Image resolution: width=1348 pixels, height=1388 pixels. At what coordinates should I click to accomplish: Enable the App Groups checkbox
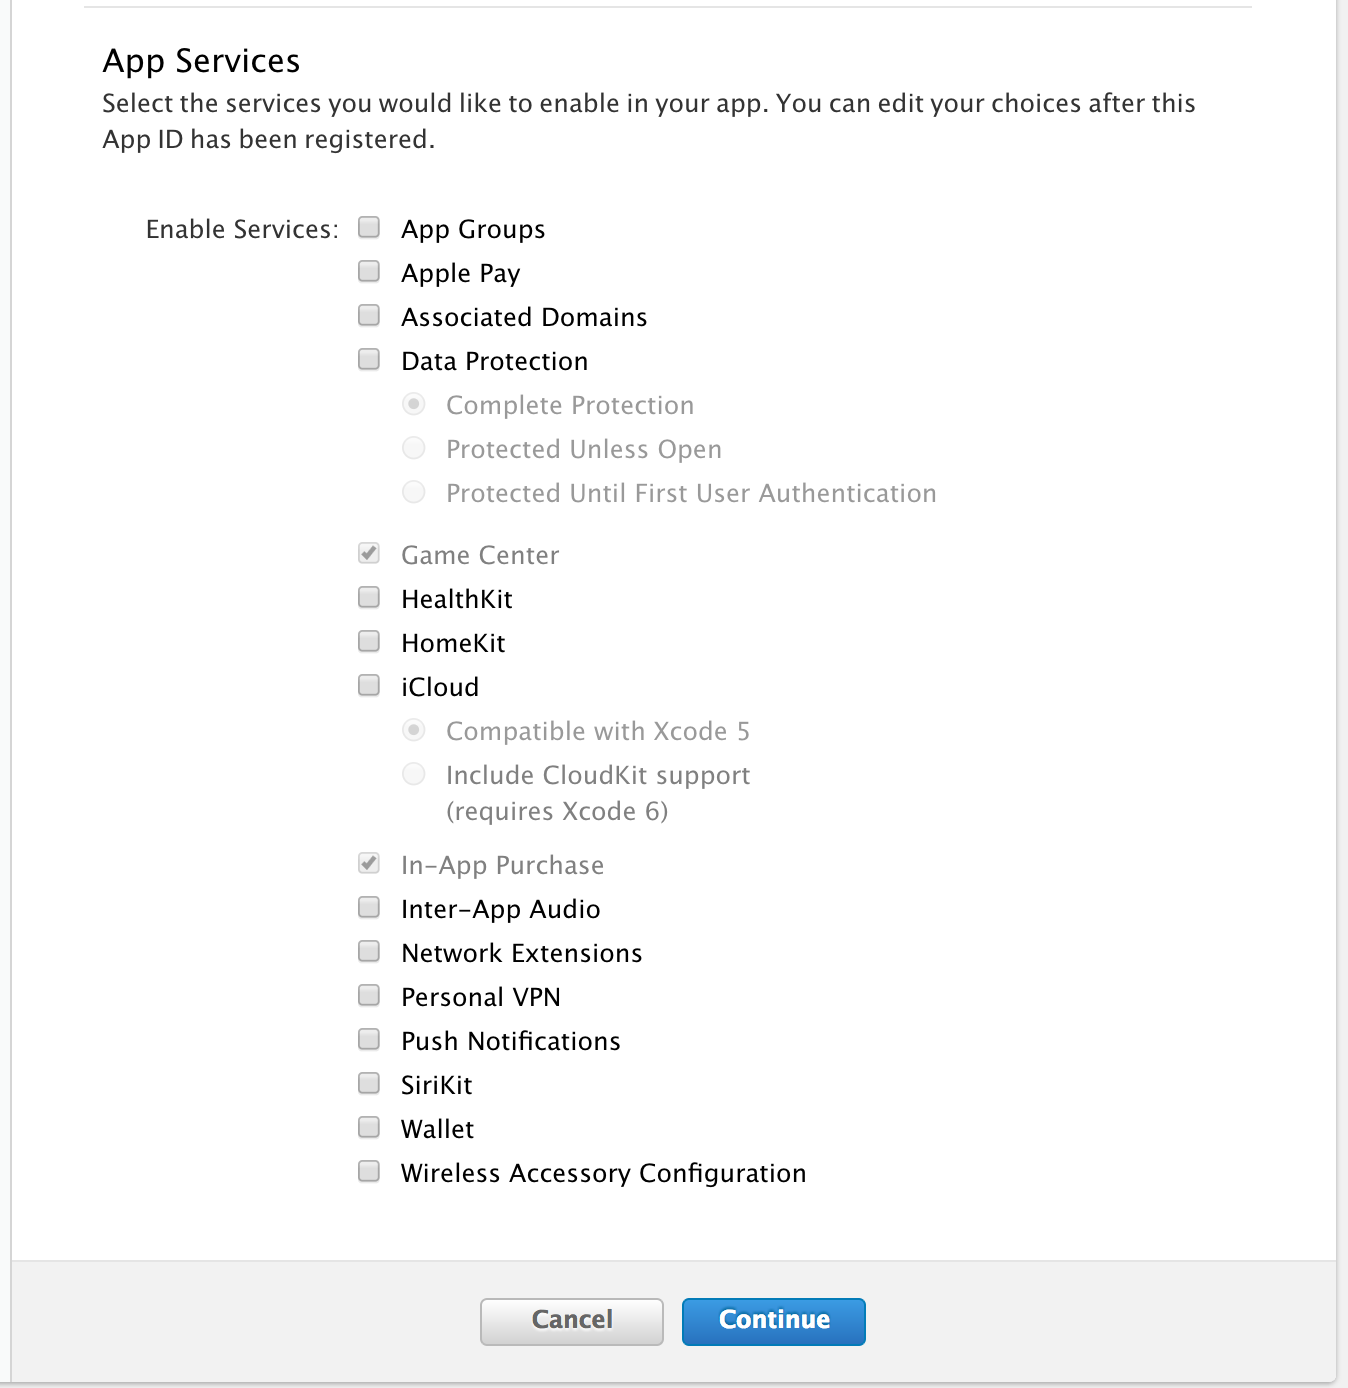tap(369, 227)
